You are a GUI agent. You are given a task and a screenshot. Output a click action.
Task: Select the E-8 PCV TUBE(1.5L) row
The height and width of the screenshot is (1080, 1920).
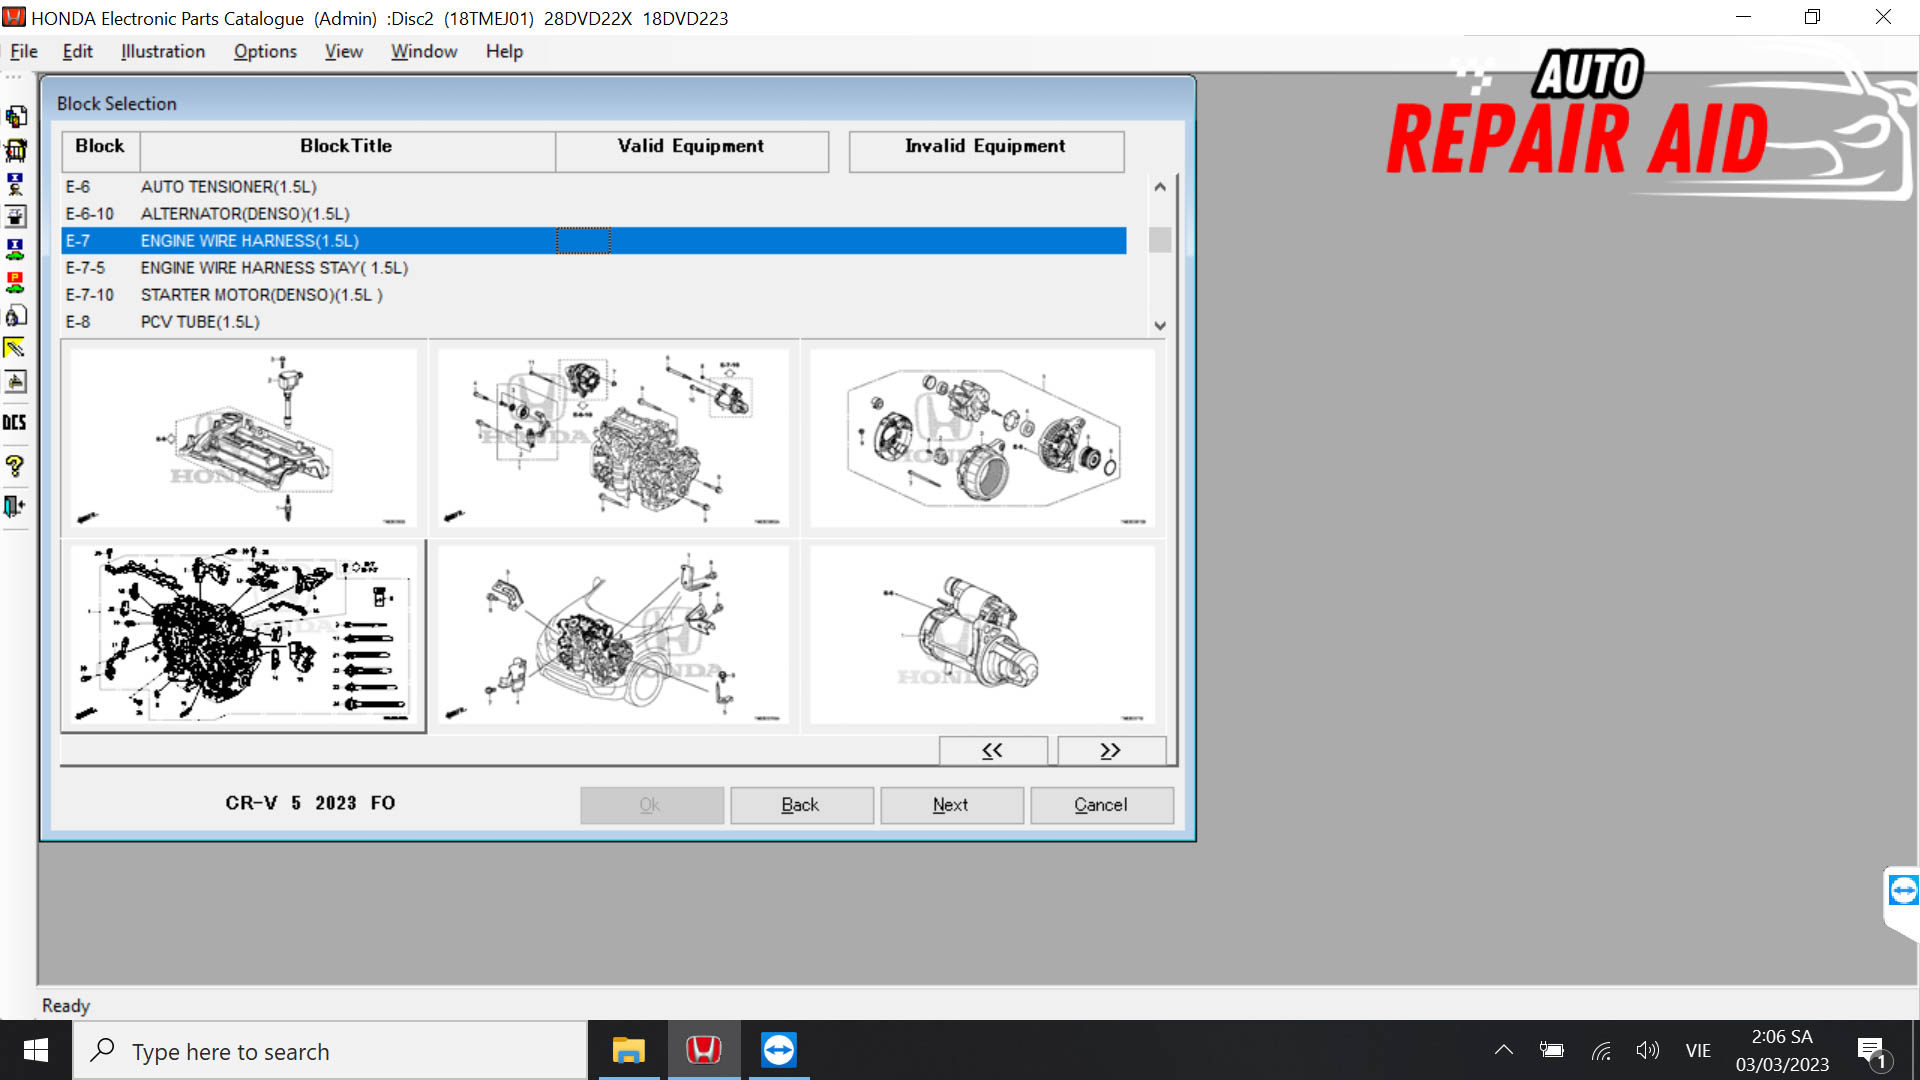tap(594, 322)
